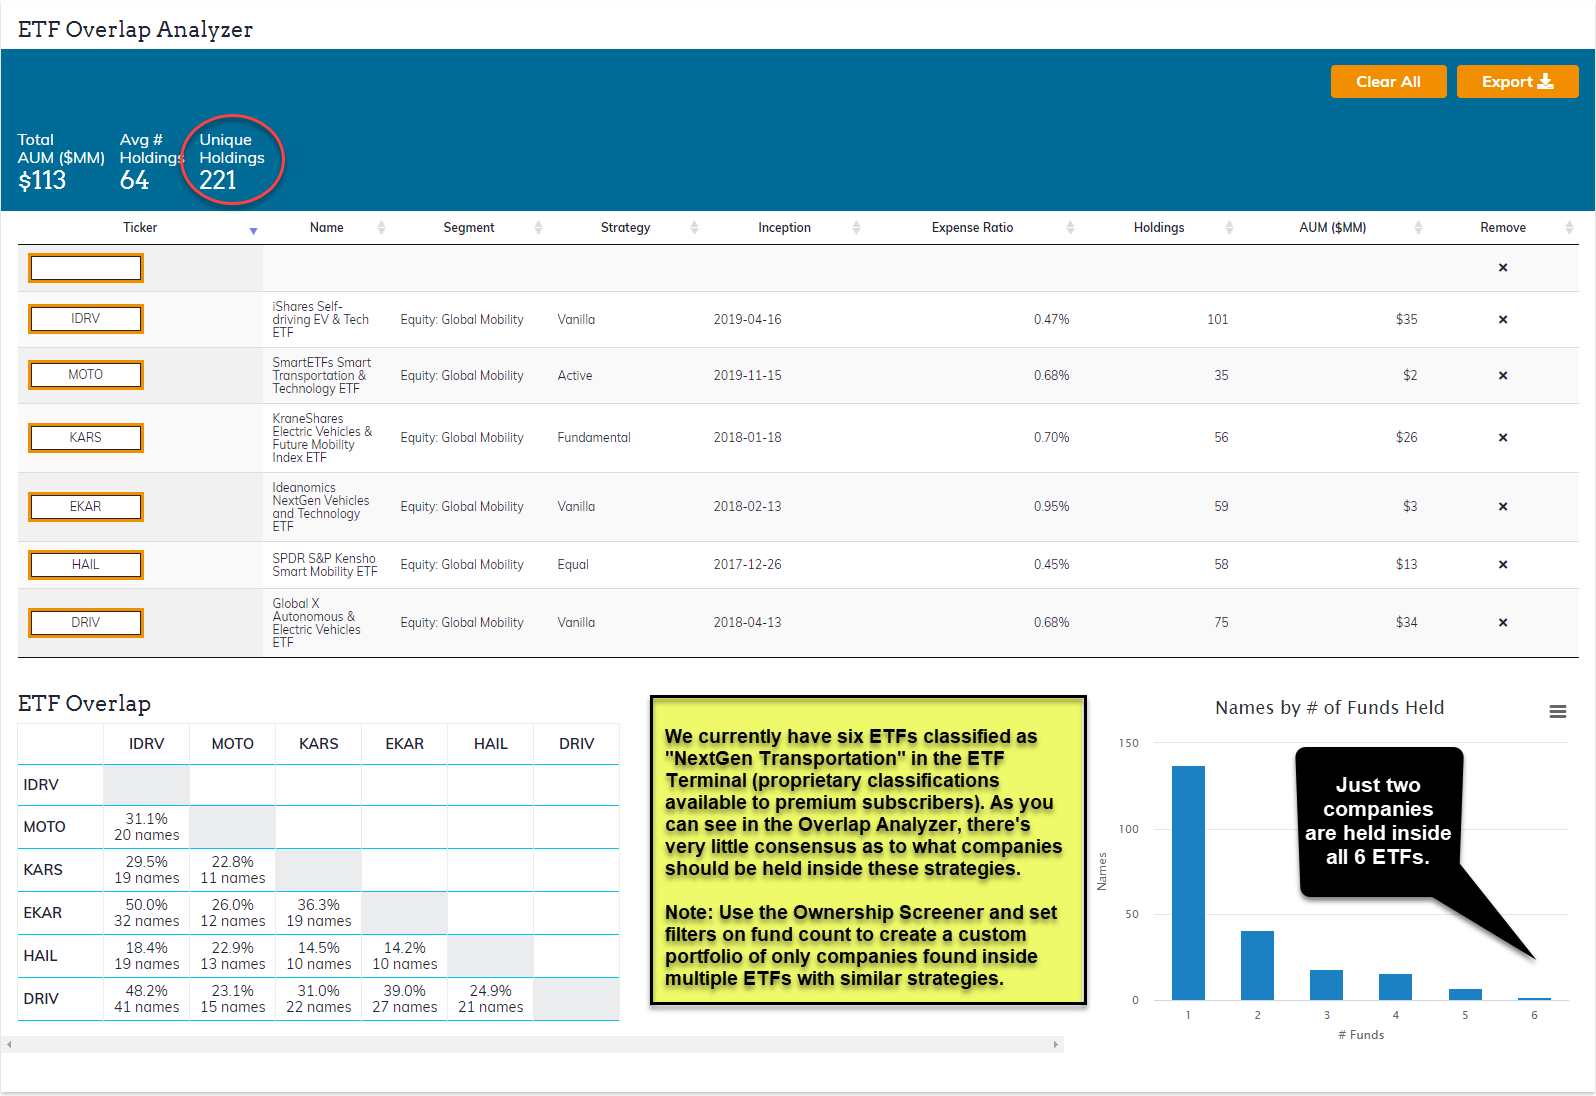Click SPDR S&P Kensho Smart Mobility ETF name
1596x1096 pixels.
click(x=325, y=565)
